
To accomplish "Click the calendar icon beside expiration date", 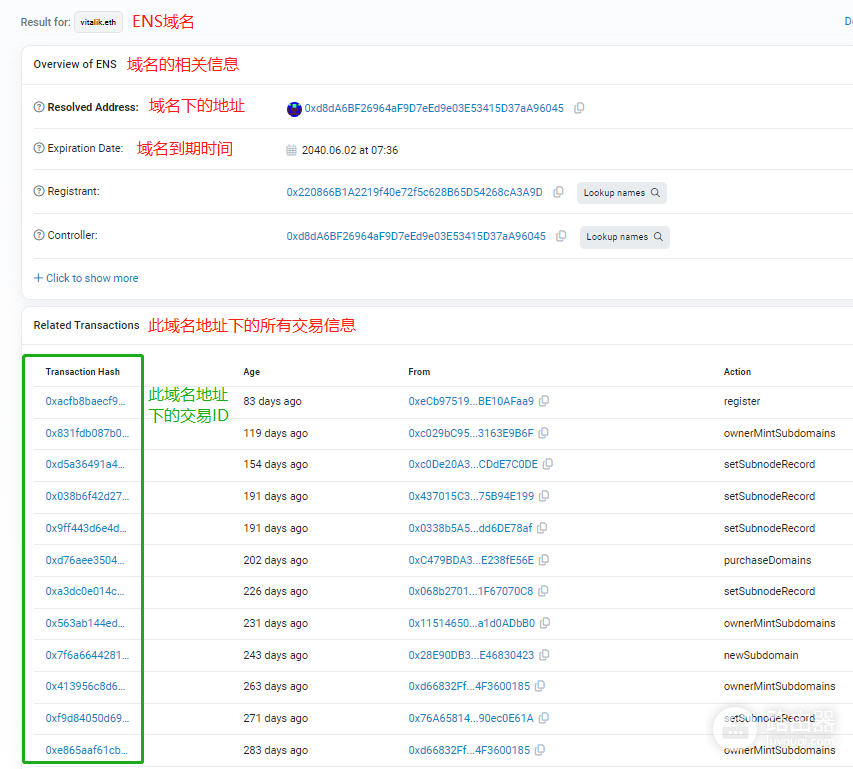I will (x=291, y=150).
